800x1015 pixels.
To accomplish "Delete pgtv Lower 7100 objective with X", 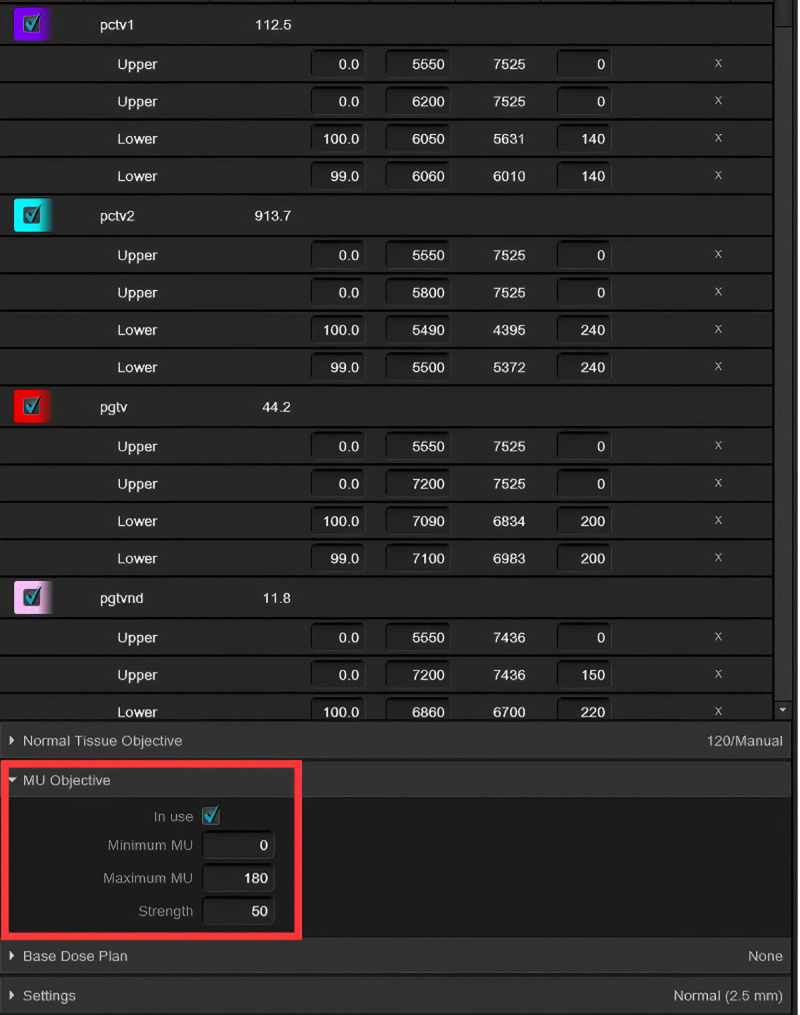I will (718, 557).
